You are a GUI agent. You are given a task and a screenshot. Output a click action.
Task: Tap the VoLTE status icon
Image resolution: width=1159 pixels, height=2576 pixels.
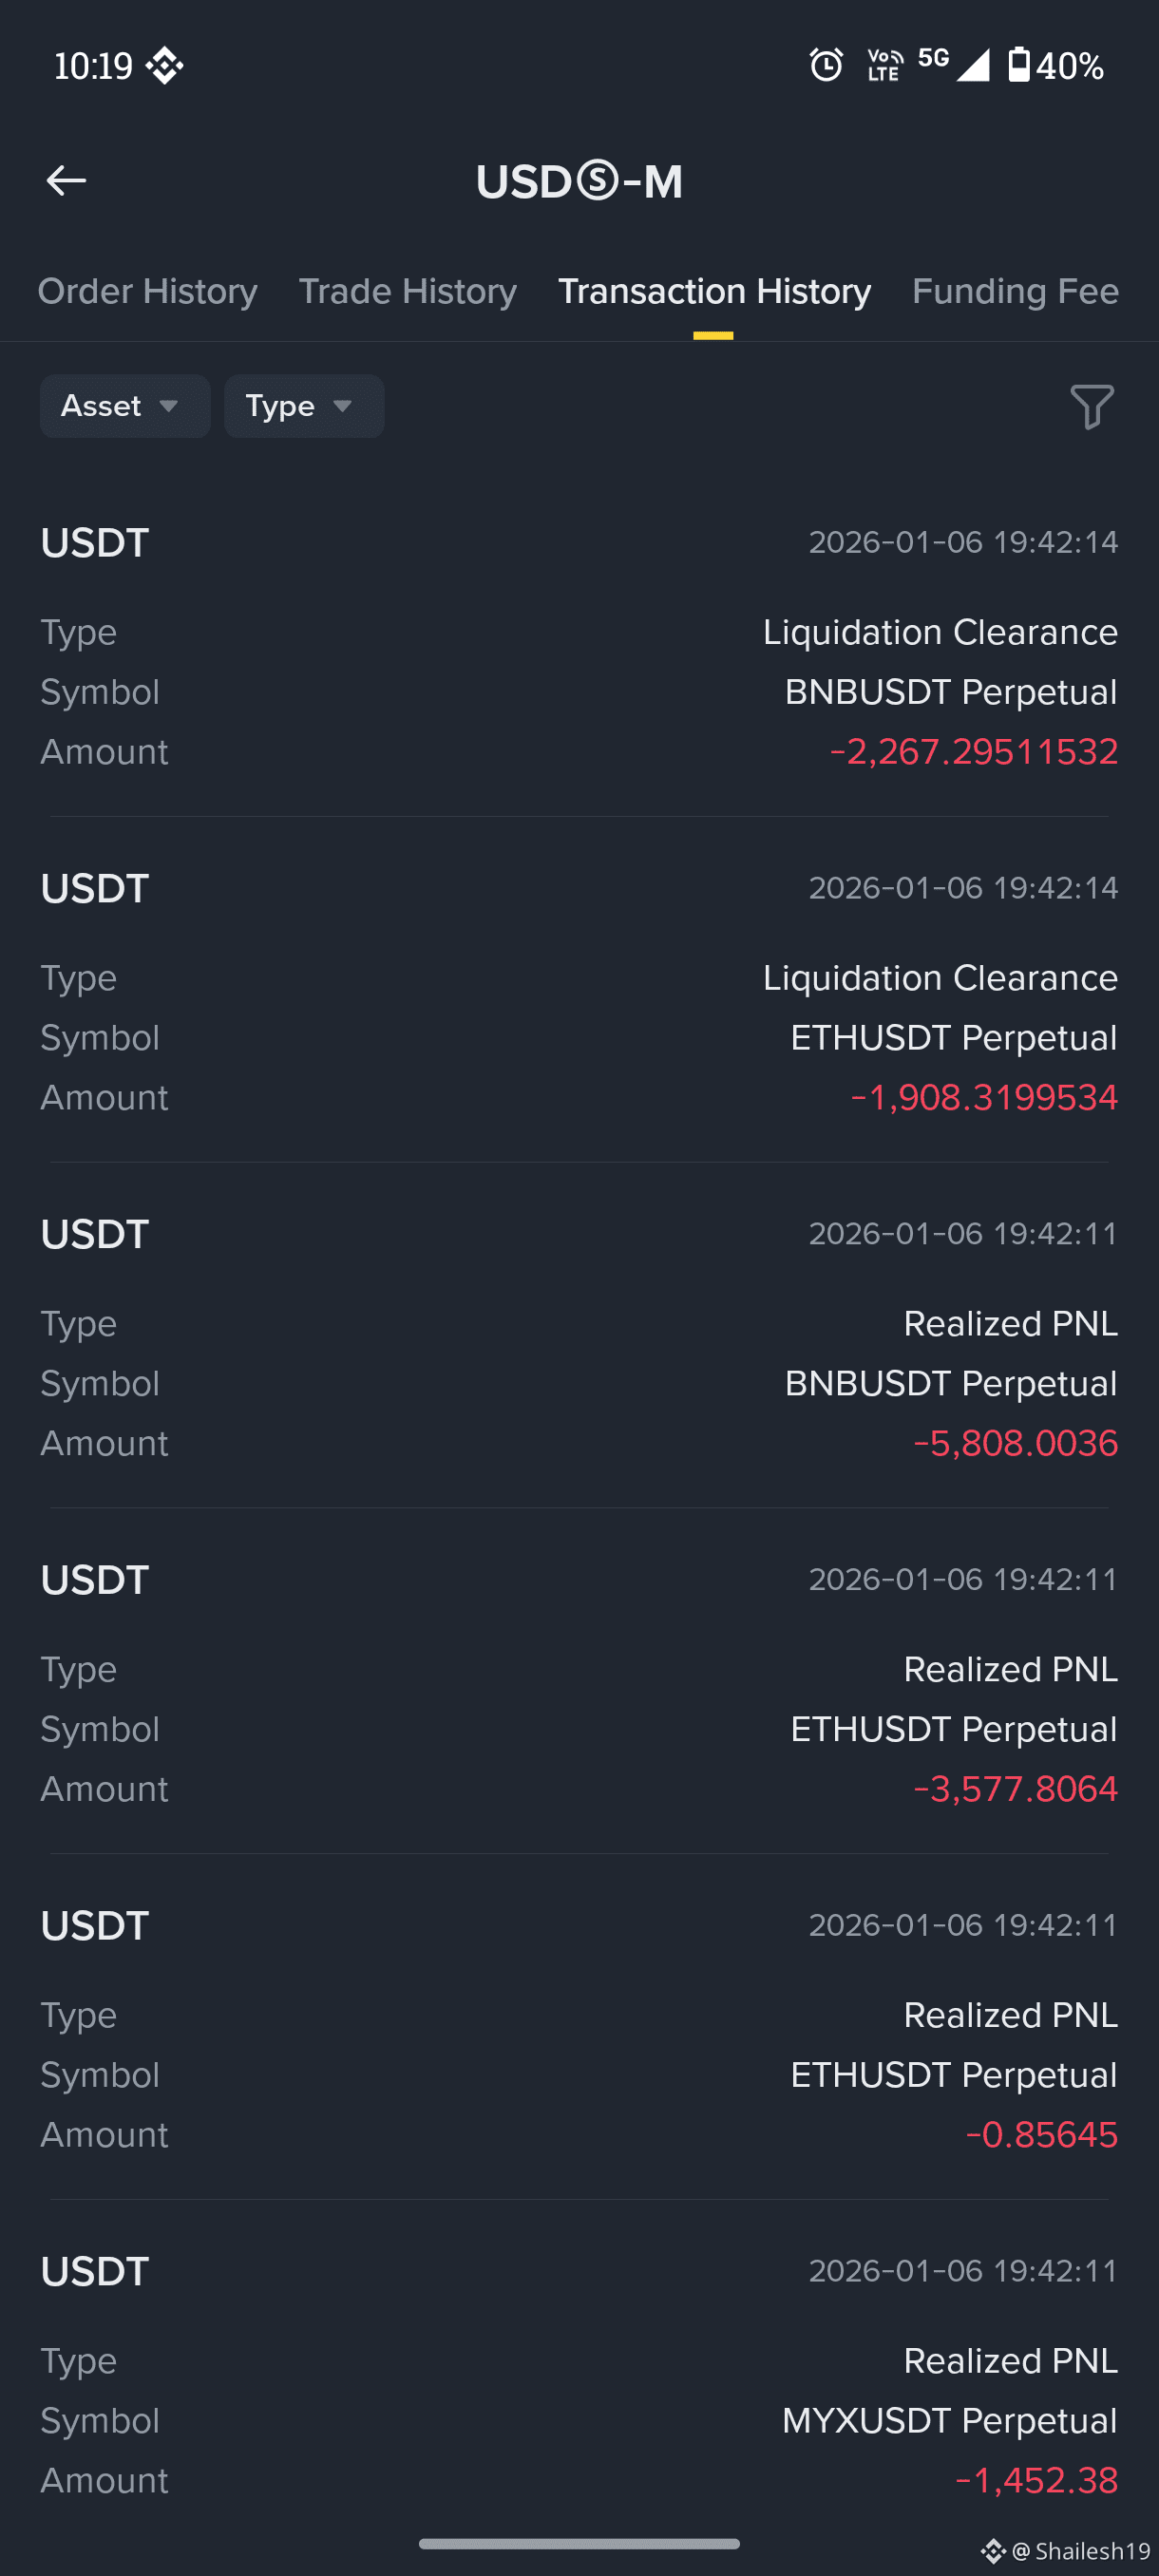tap(885, 65)
